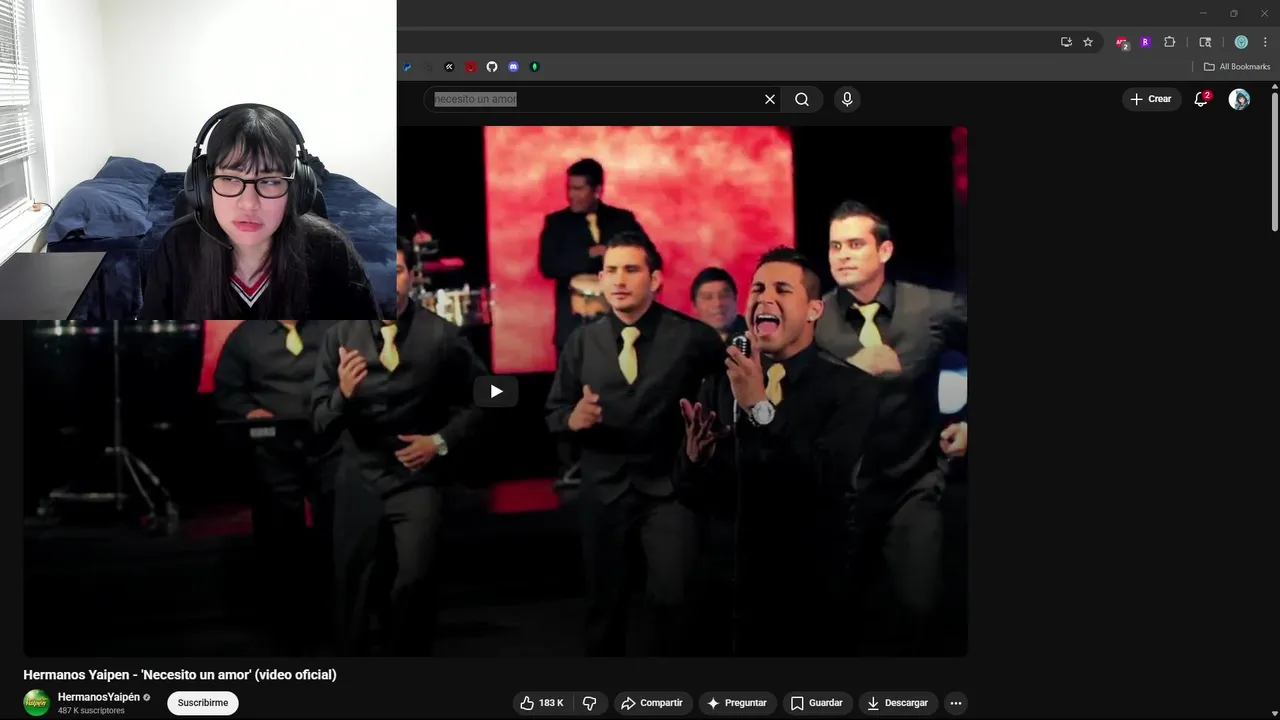Open the Discord bookmark
Viewport: 1280px width, 720px height.
point(513,67)
